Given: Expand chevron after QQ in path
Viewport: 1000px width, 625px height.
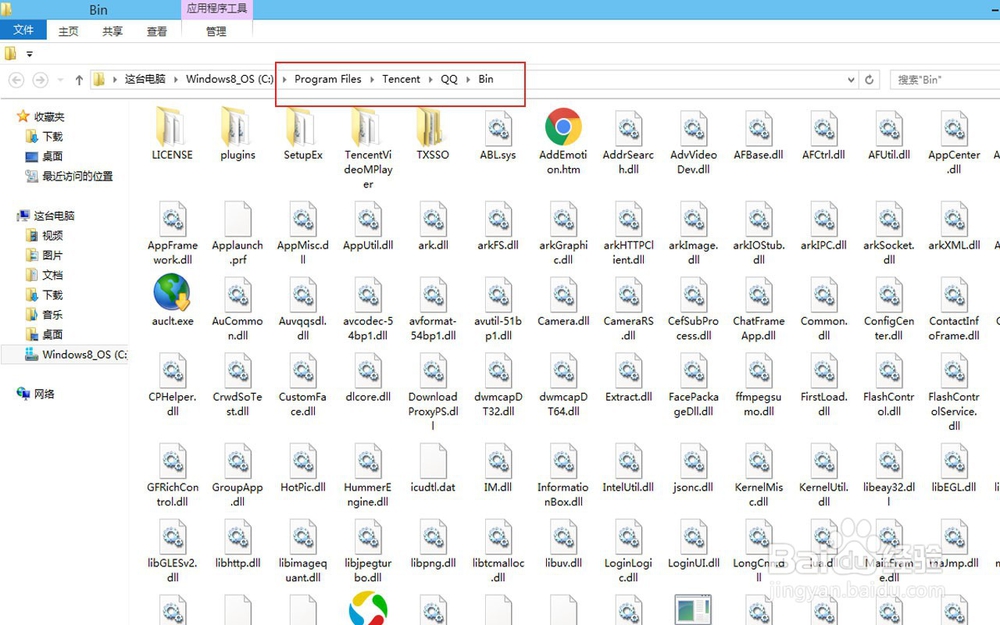Looking at the screenshot, I should (x=468, y=79).
